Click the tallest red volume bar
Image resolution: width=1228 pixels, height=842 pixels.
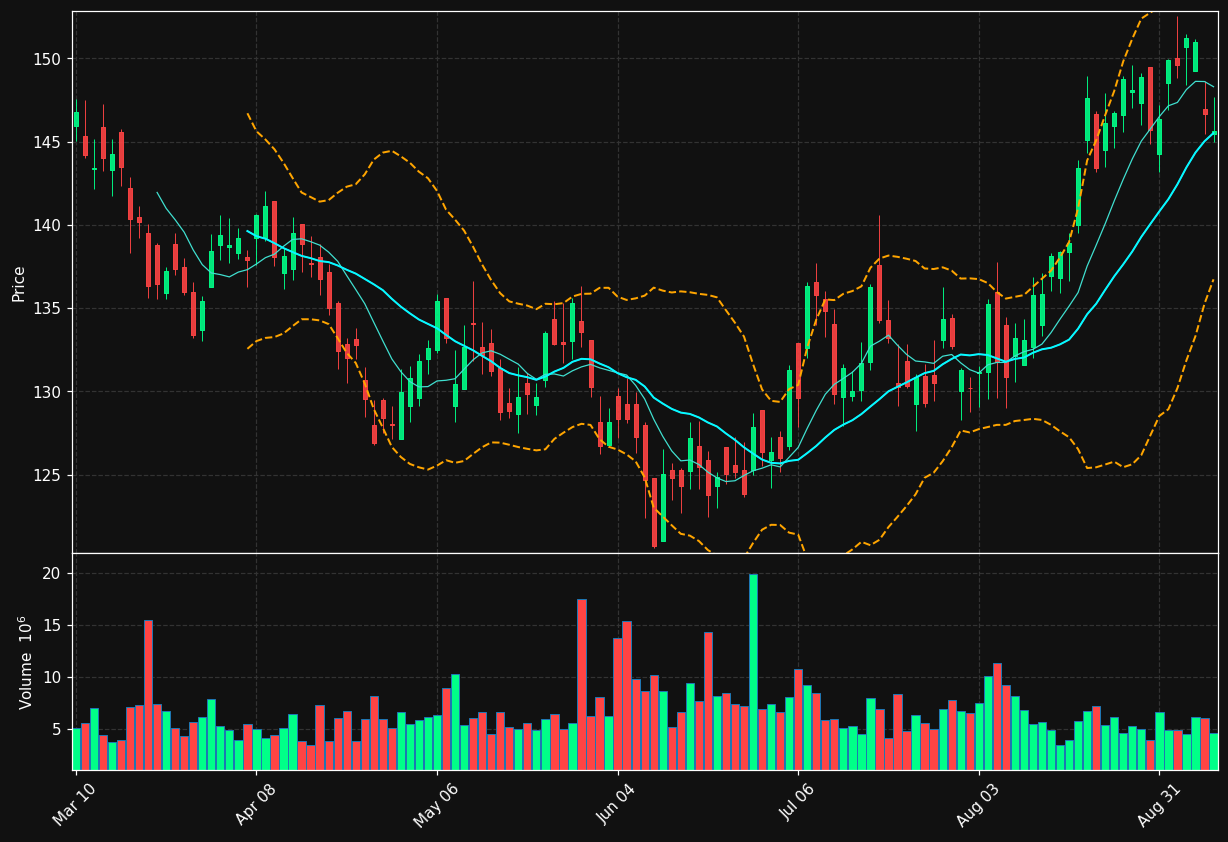tap(582, 685)
